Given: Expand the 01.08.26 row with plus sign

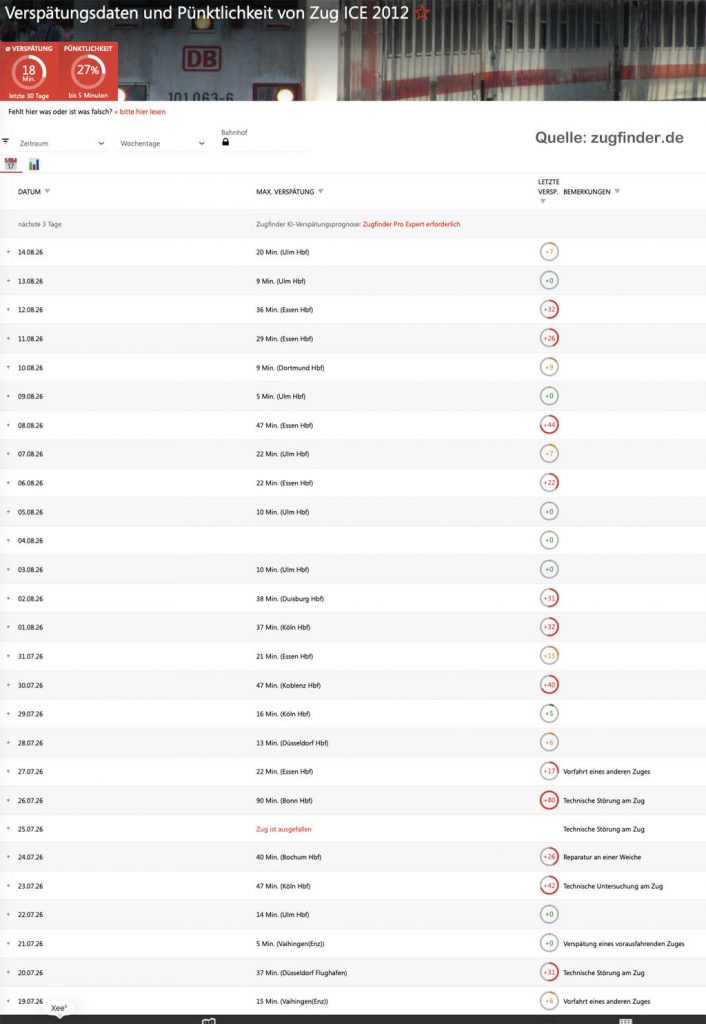Looking at the screenshot, I should (8, 627).
